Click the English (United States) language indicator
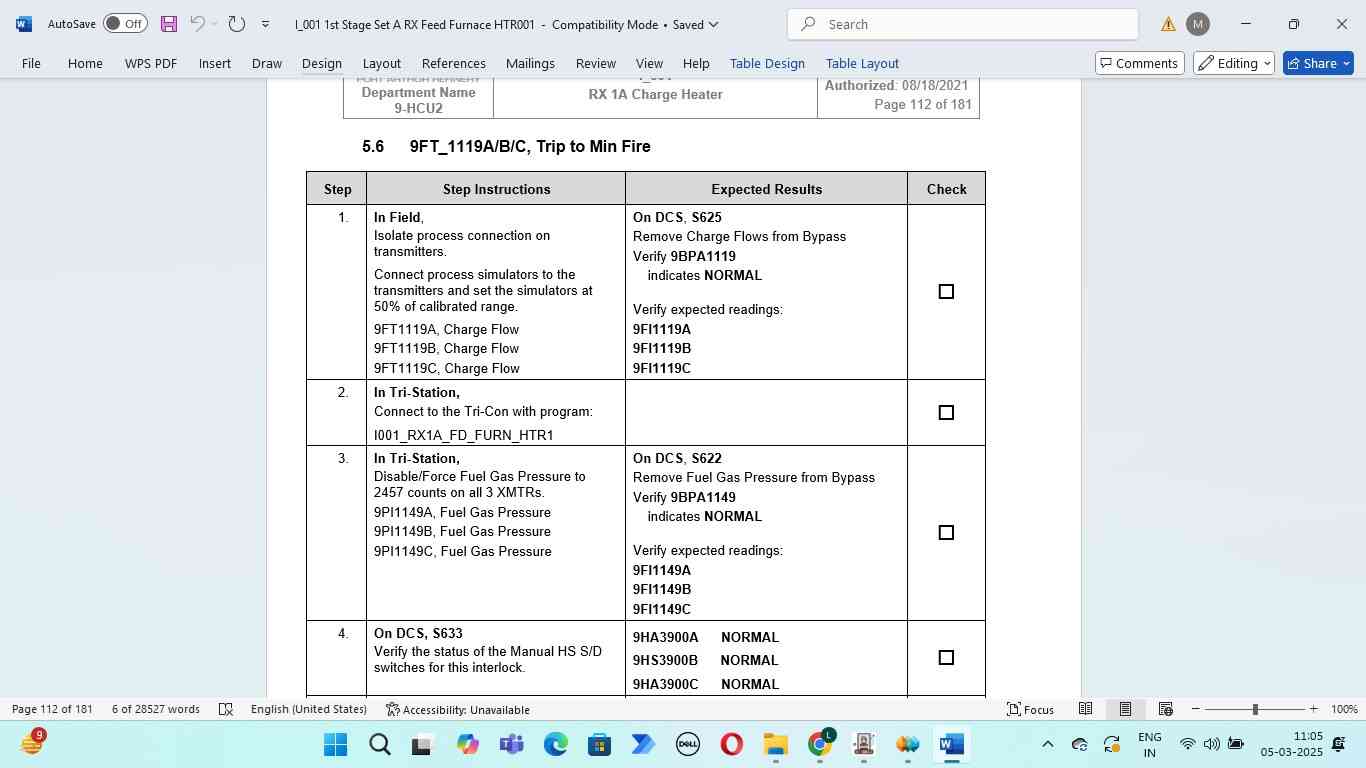 point(309,709)
